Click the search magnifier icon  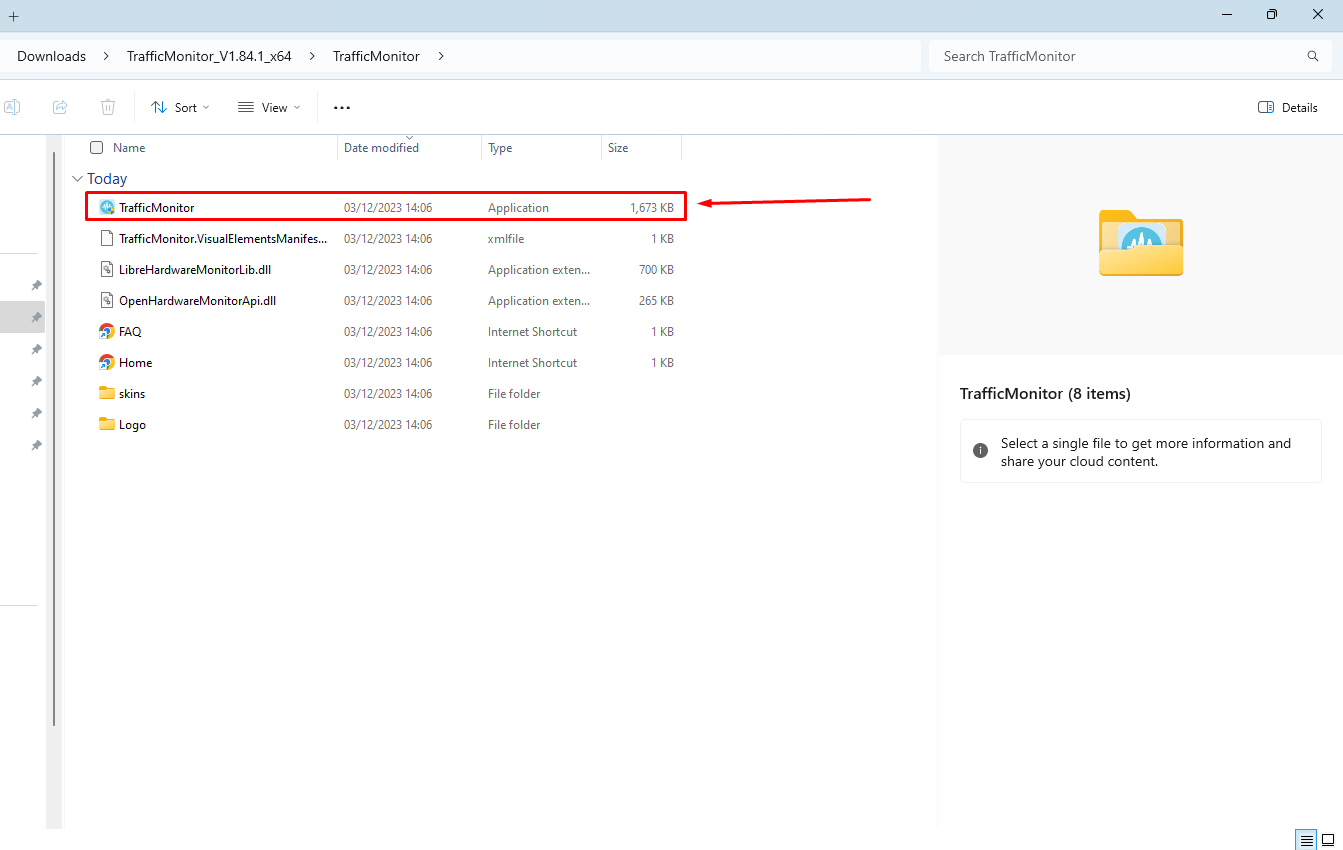point(1313,56)
